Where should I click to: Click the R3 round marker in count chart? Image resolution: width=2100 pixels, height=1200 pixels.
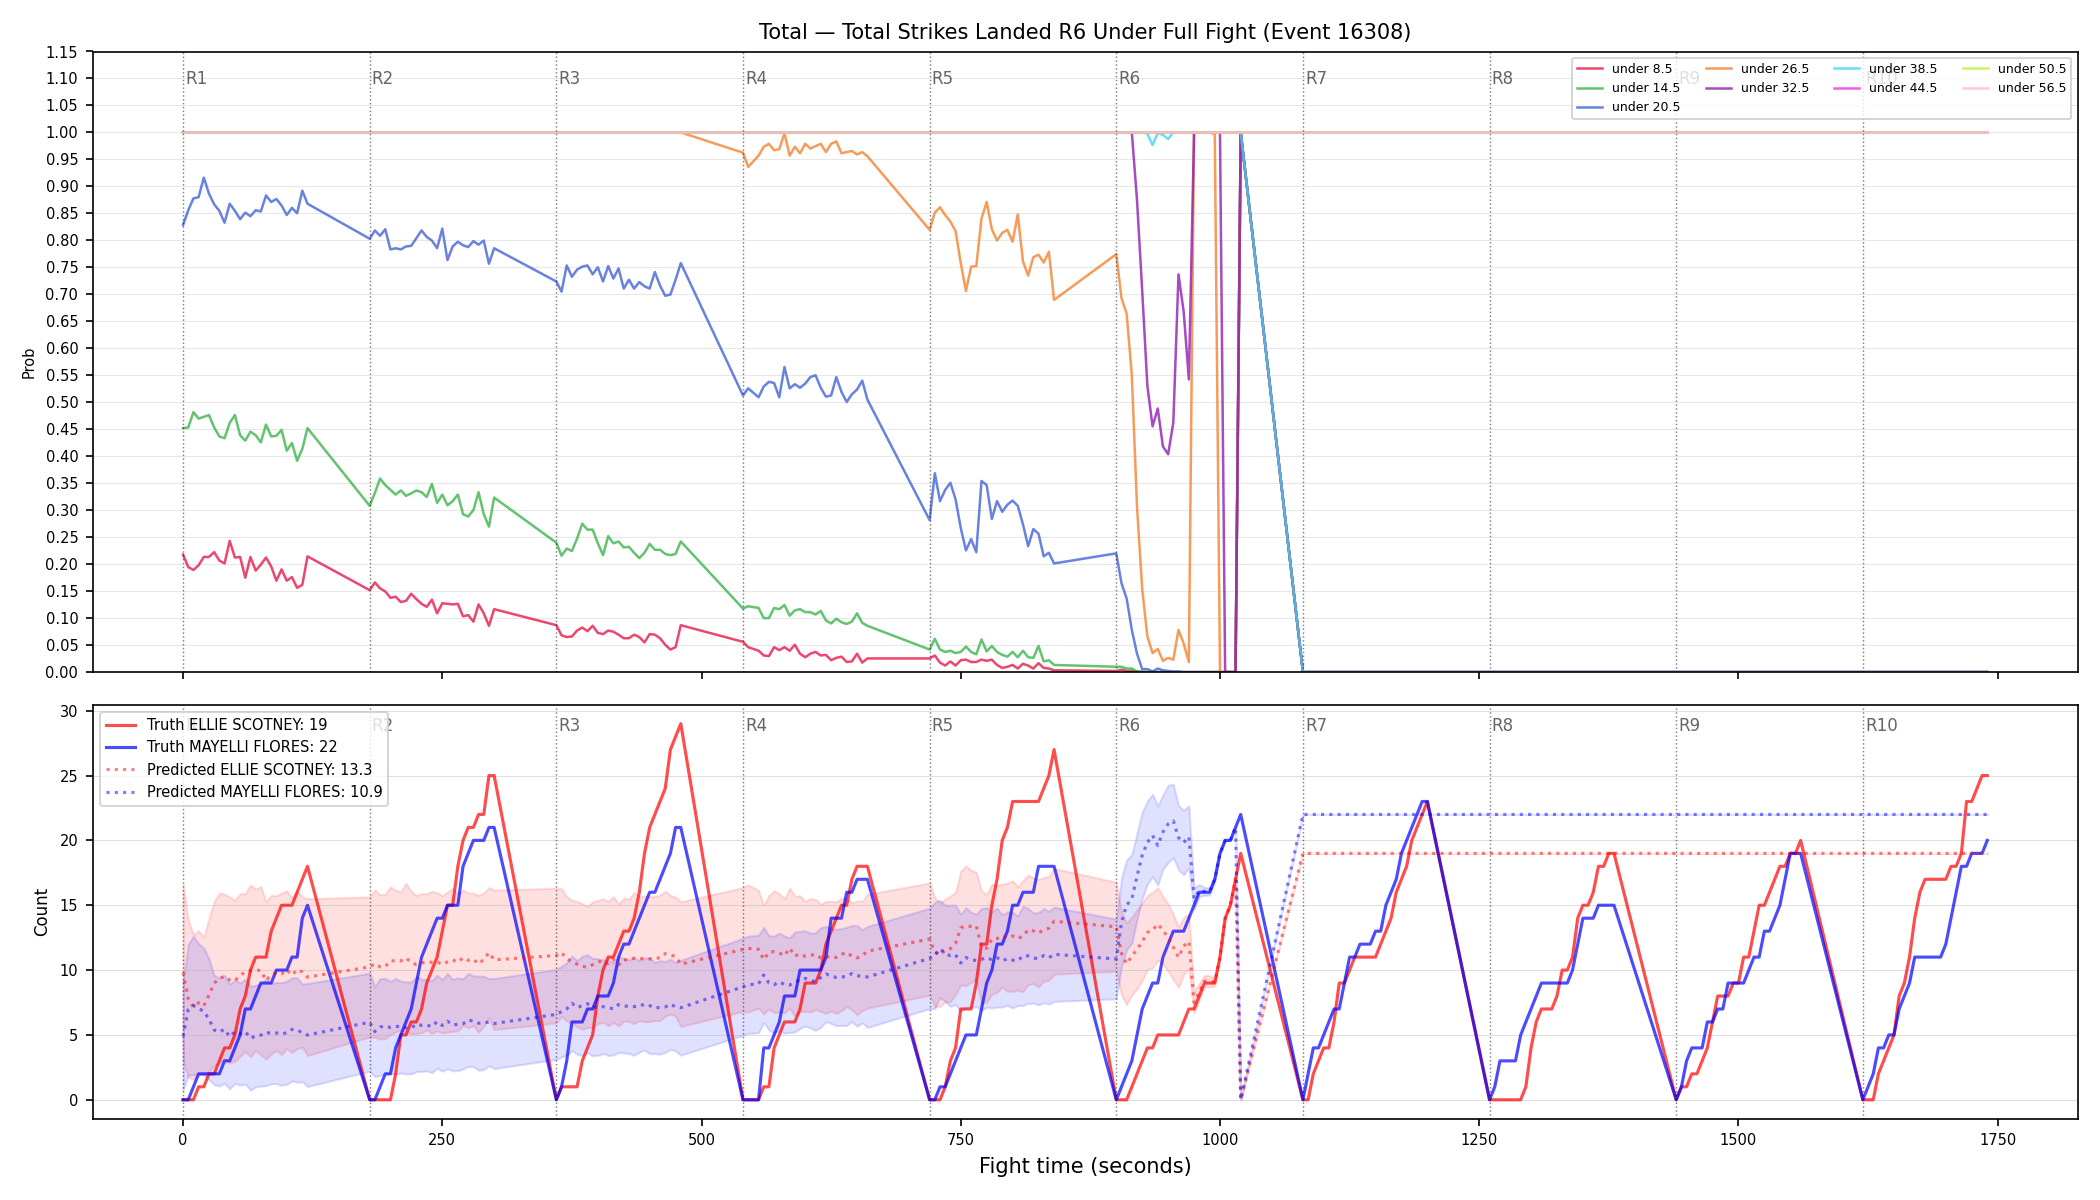point(569,725)
